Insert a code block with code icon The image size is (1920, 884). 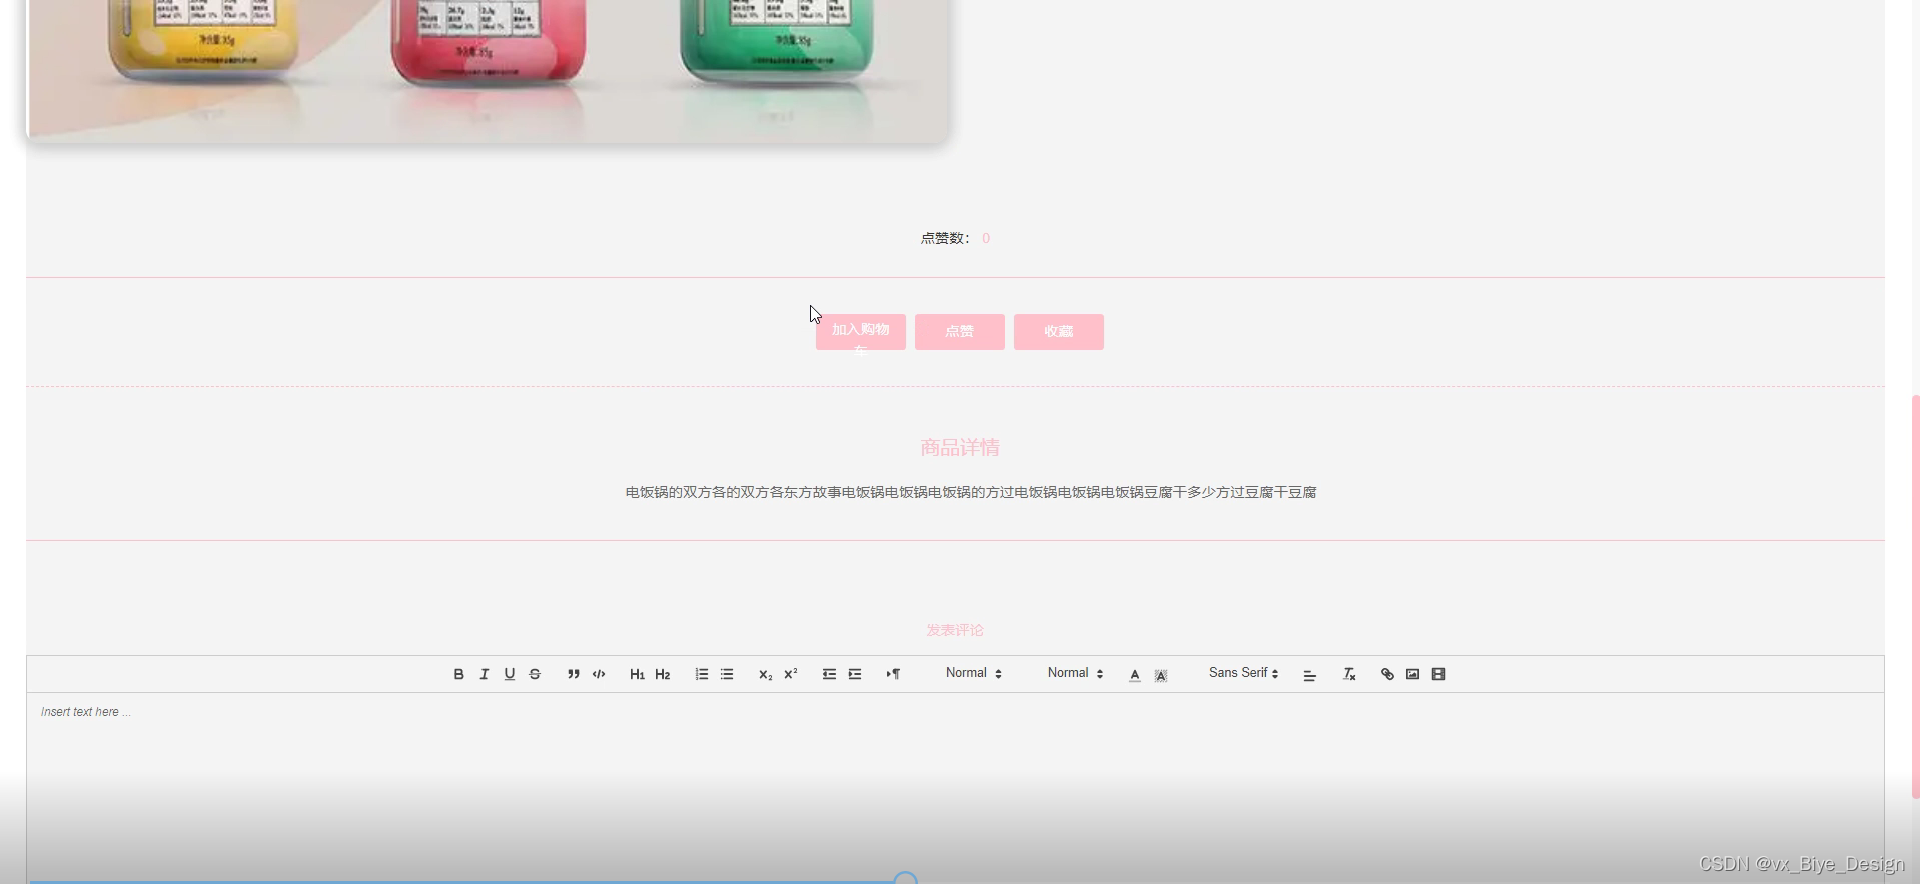599,674
